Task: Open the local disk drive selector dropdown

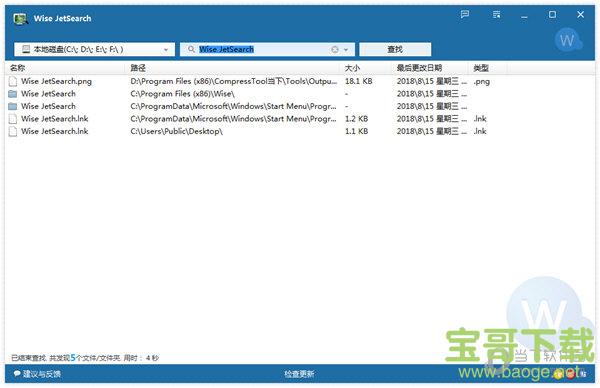Action: point(94,49)
